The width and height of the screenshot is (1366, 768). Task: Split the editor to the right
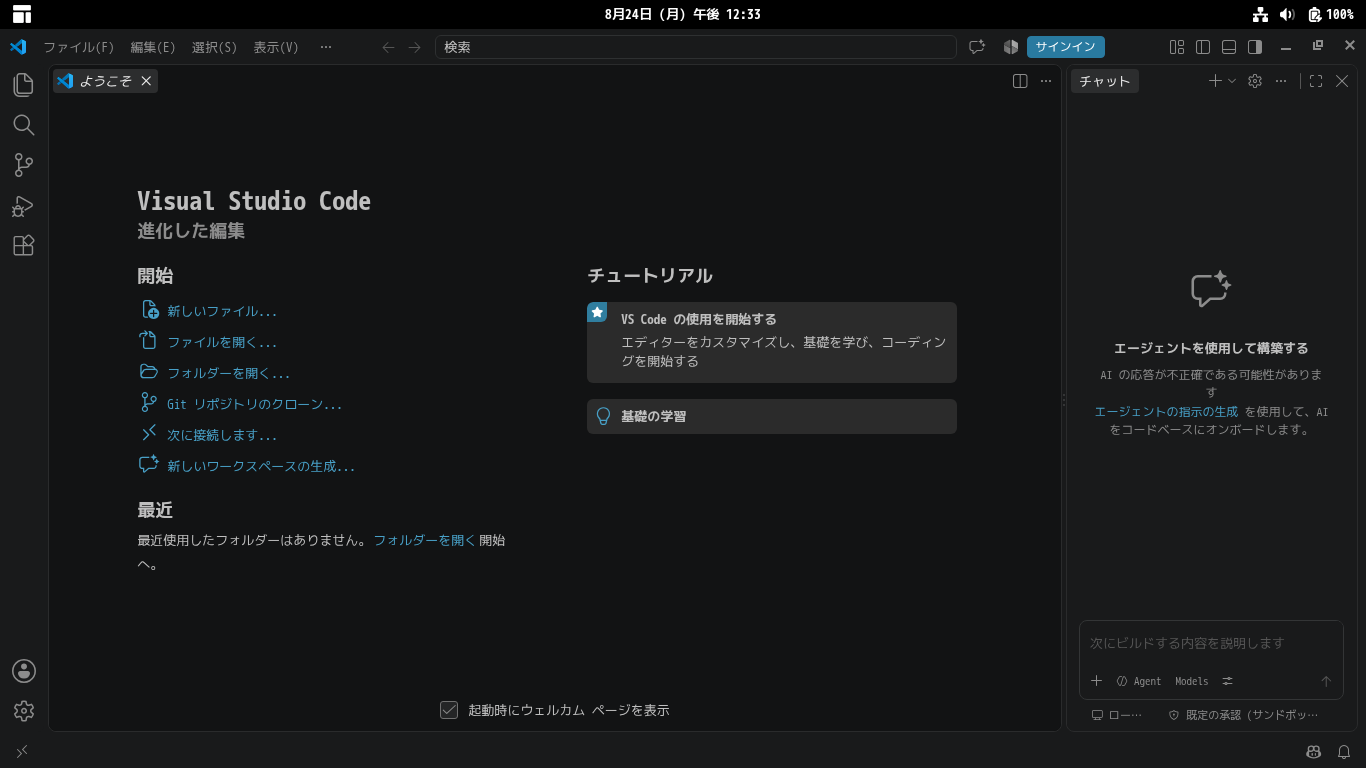click(1020, 81)
